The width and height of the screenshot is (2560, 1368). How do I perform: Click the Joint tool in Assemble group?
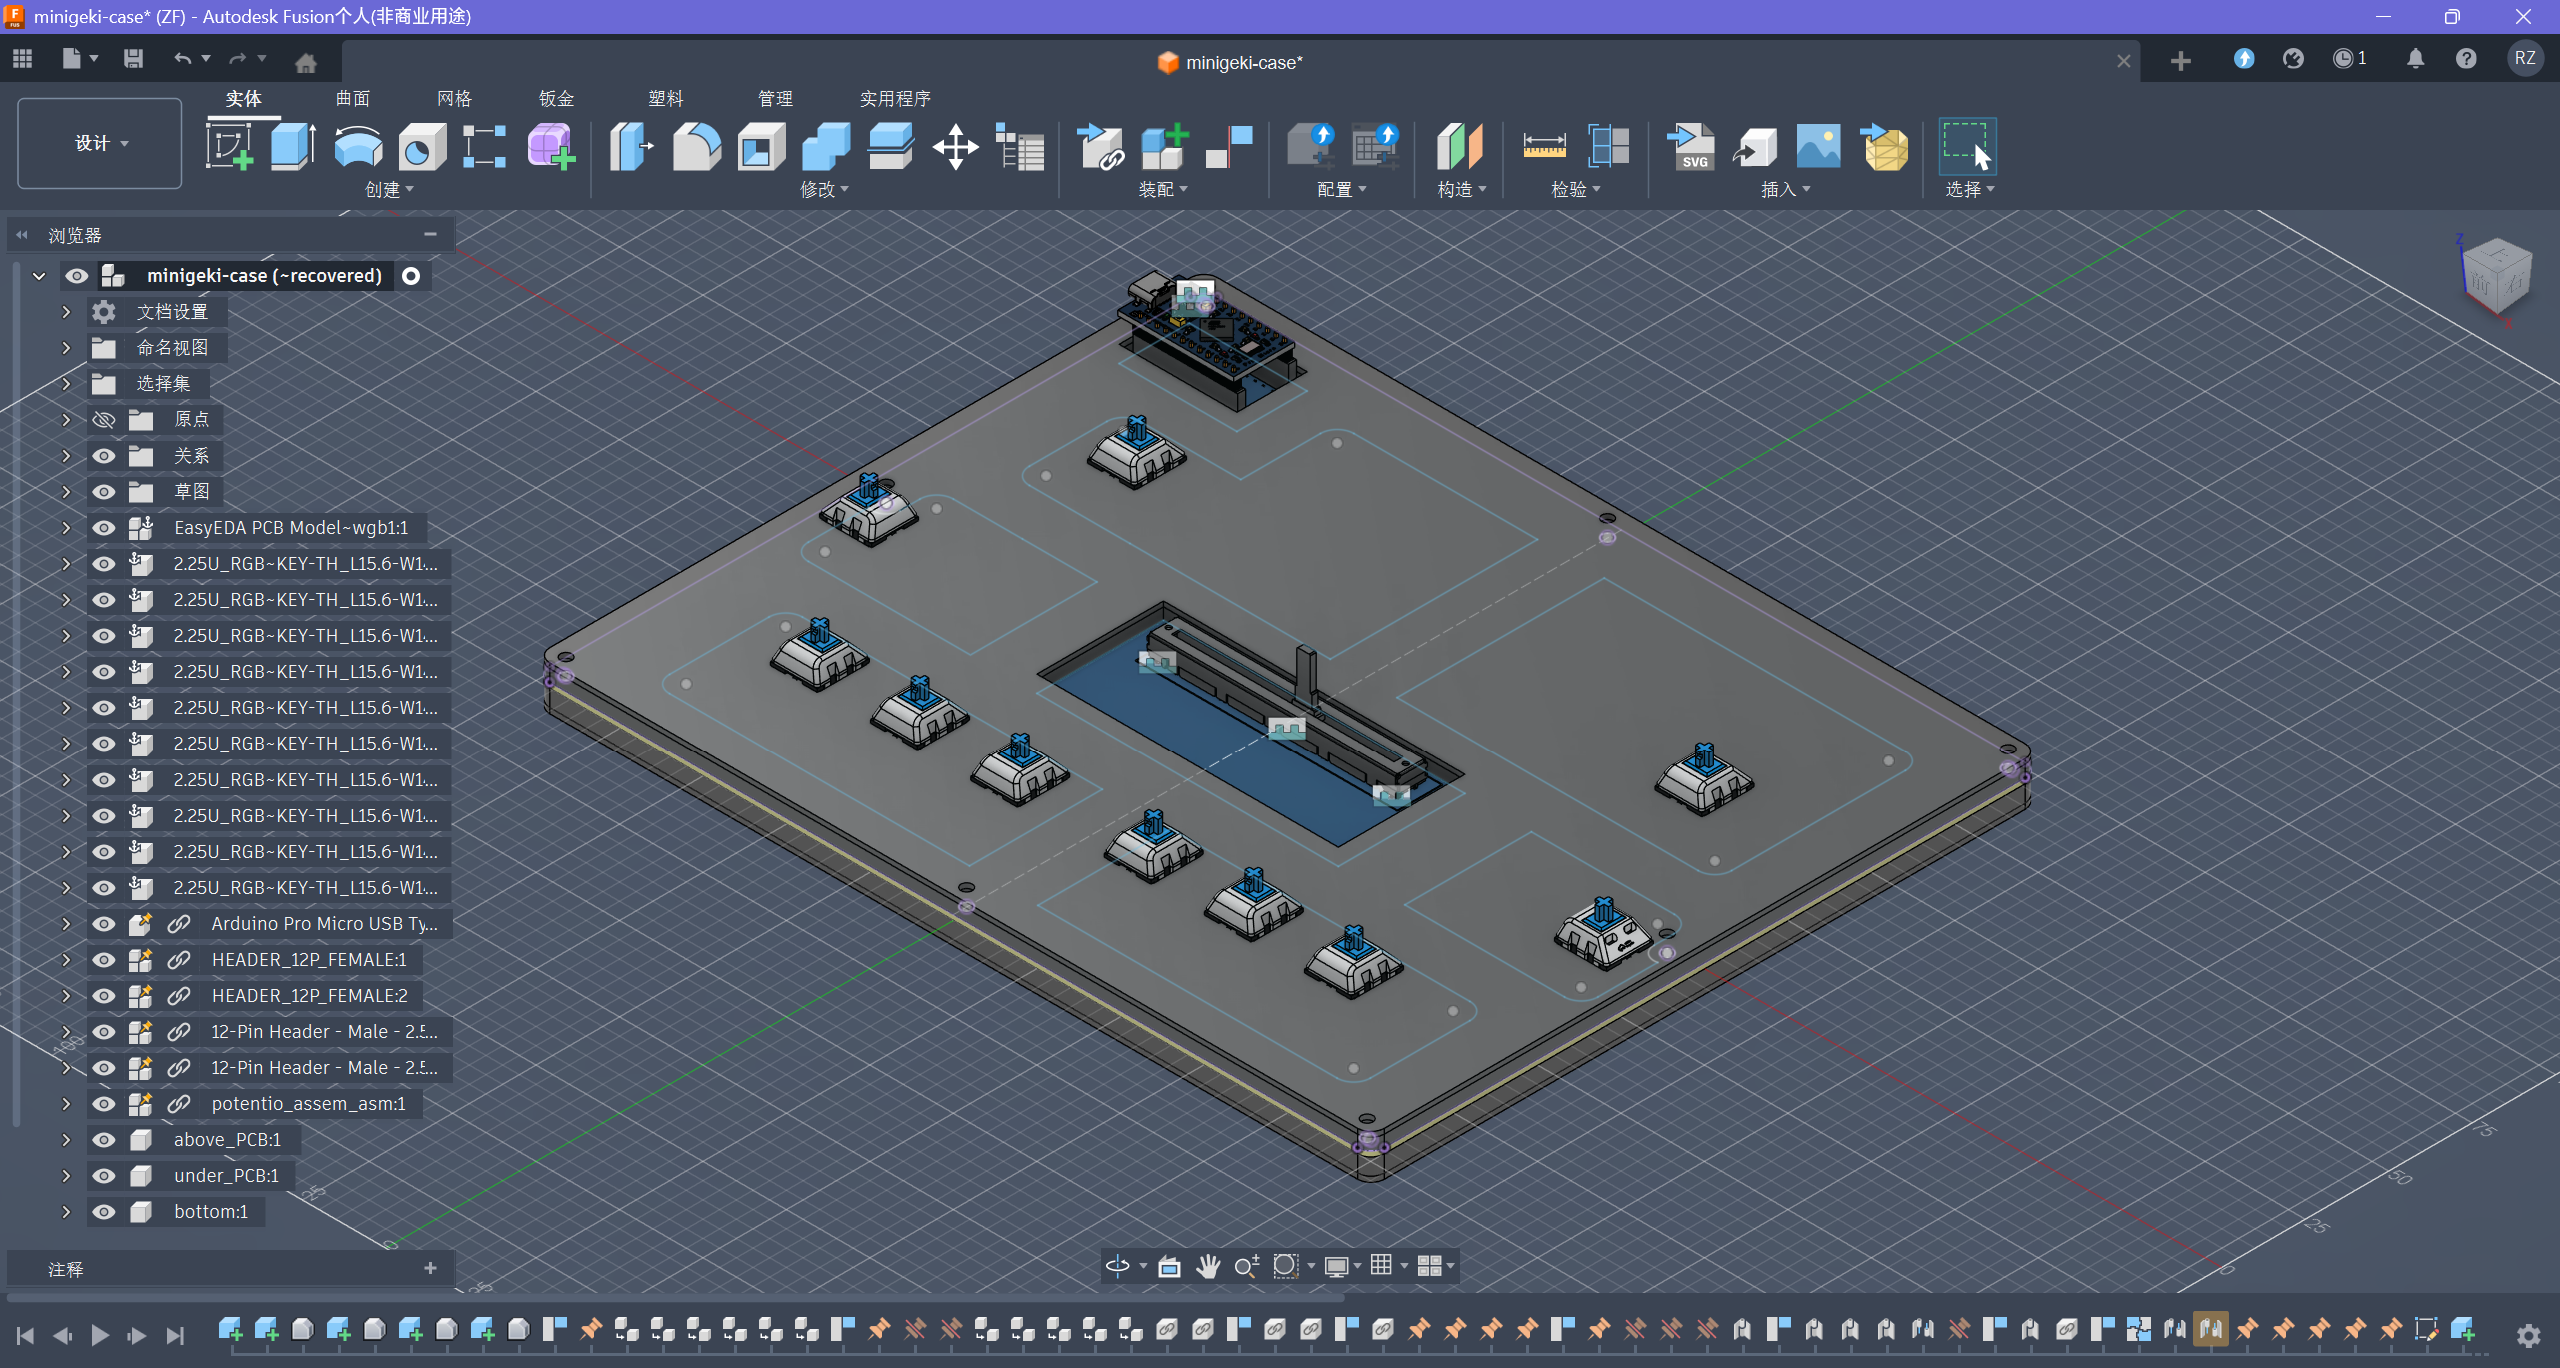pyautogui.click(x=1229, y=147)
